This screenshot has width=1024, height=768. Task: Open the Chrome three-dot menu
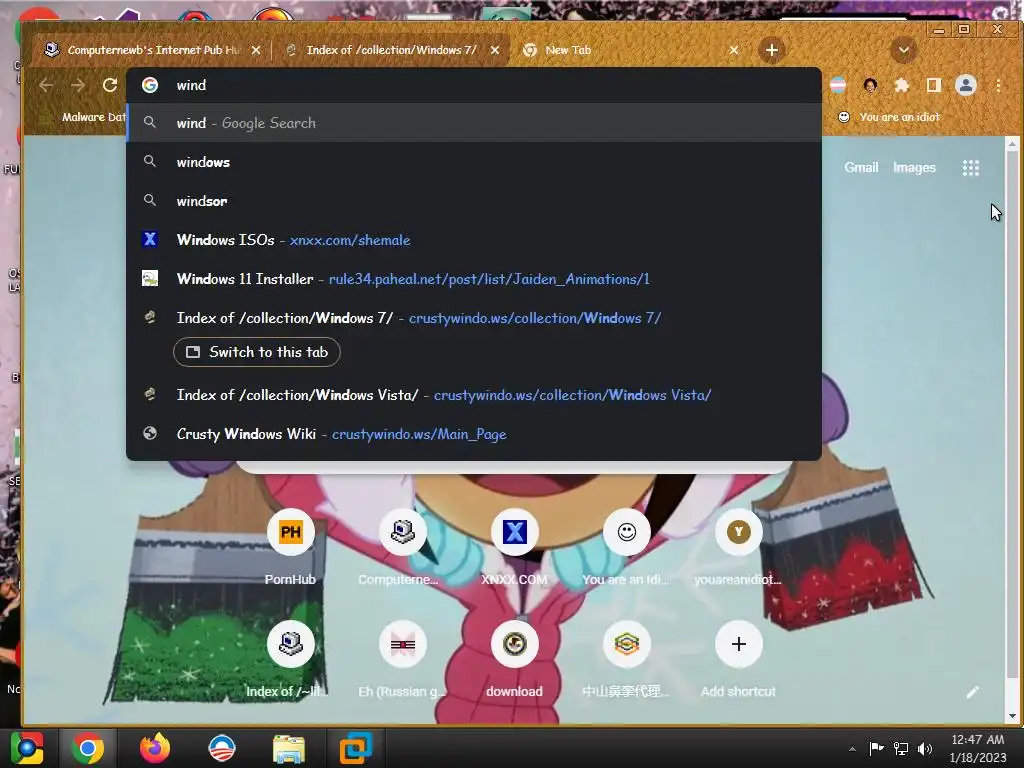(x=998, y=85)
